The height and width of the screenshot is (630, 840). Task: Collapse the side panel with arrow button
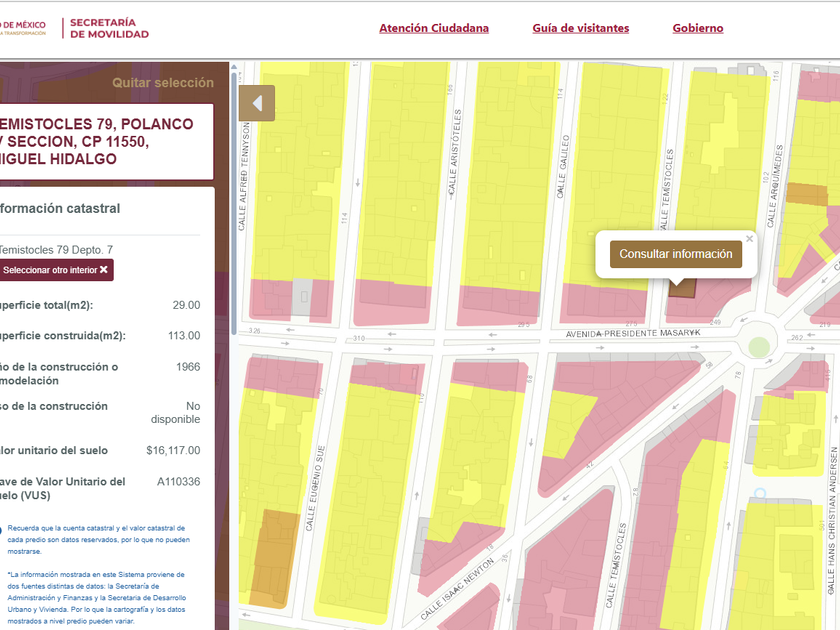[x=257, y=103]
